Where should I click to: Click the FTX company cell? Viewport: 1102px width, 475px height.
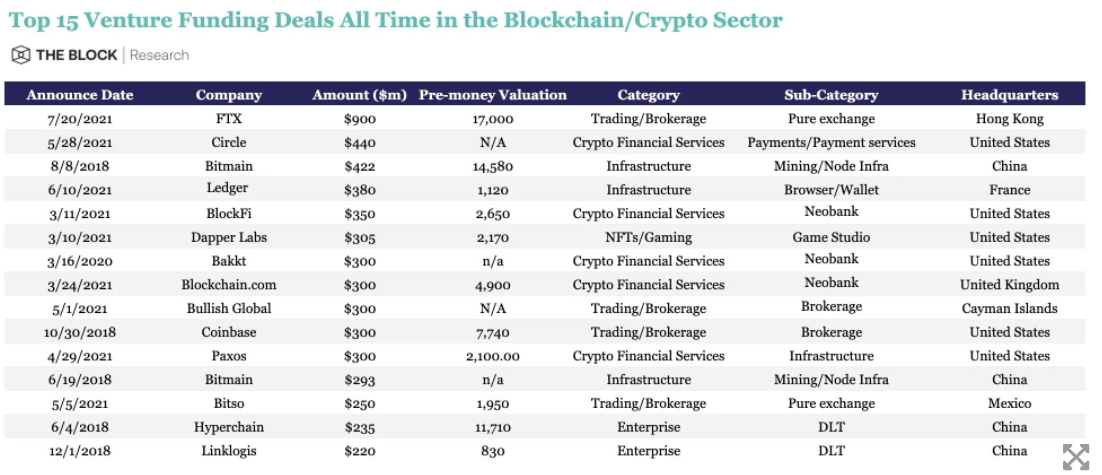tap(229, 119)
